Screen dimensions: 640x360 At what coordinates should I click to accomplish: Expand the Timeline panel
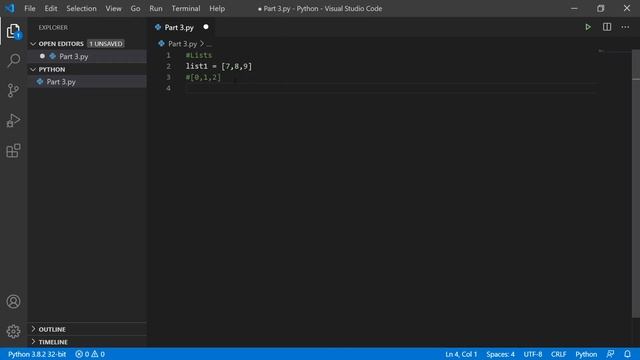pos(33,342)
